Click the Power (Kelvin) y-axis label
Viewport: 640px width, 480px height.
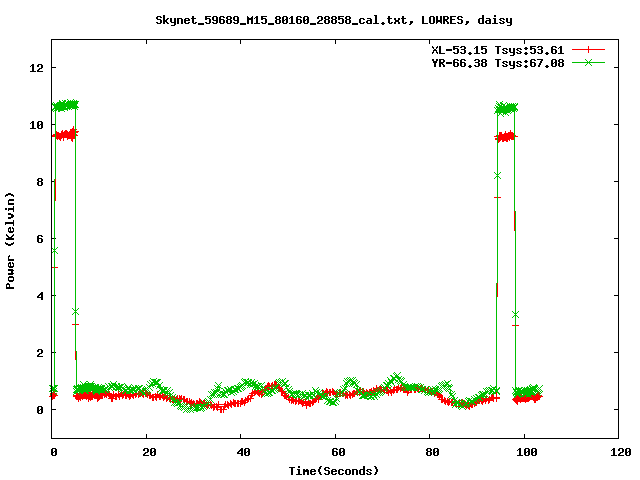tap(10, 241)
